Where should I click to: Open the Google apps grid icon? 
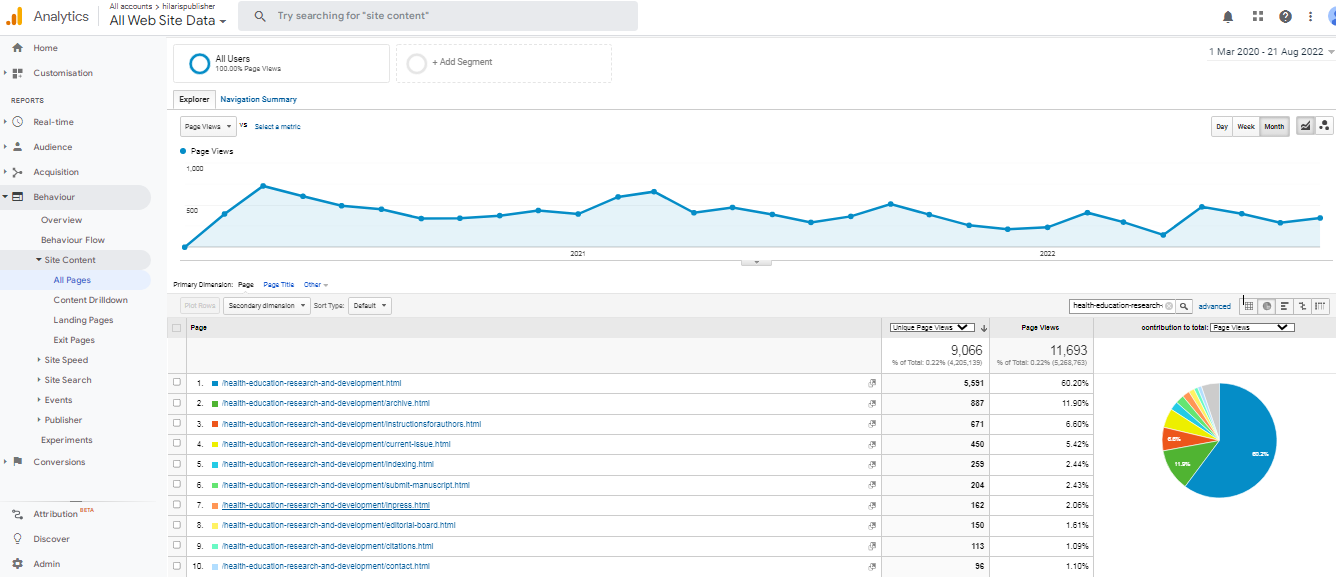(1257, 16)
